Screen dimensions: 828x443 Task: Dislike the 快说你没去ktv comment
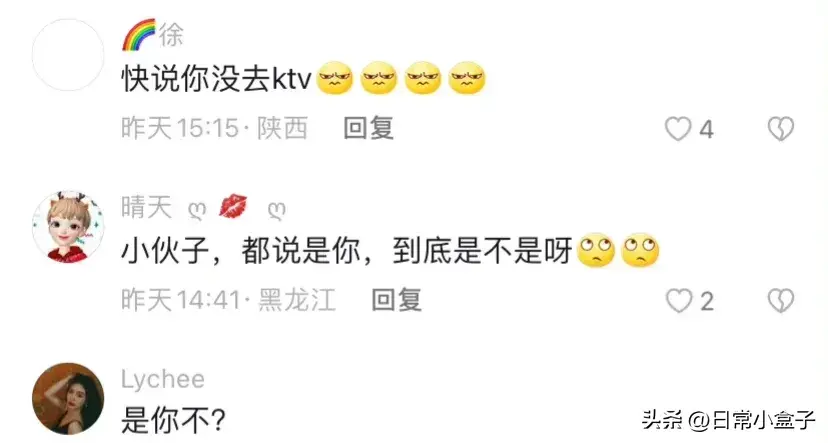[x=780, y=129]
